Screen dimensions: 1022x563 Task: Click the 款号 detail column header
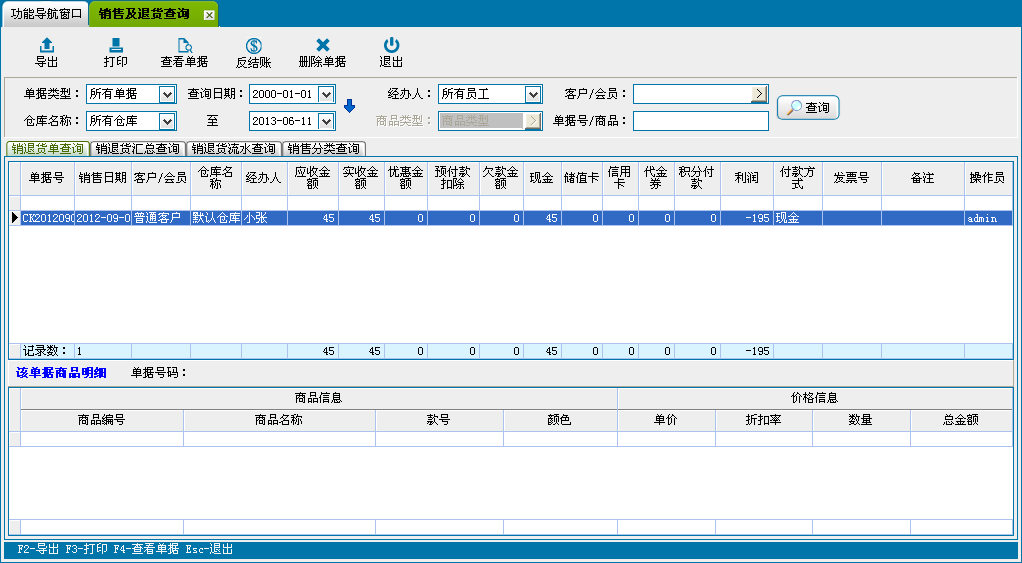[x=439, y=420]
